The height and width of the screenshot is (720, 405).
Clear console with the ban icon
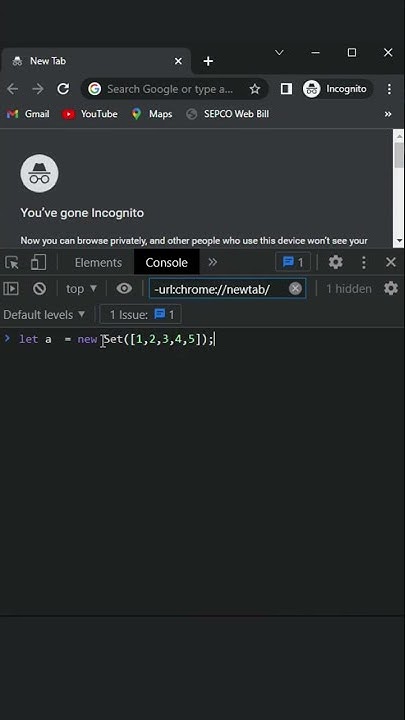click(39, 288)
